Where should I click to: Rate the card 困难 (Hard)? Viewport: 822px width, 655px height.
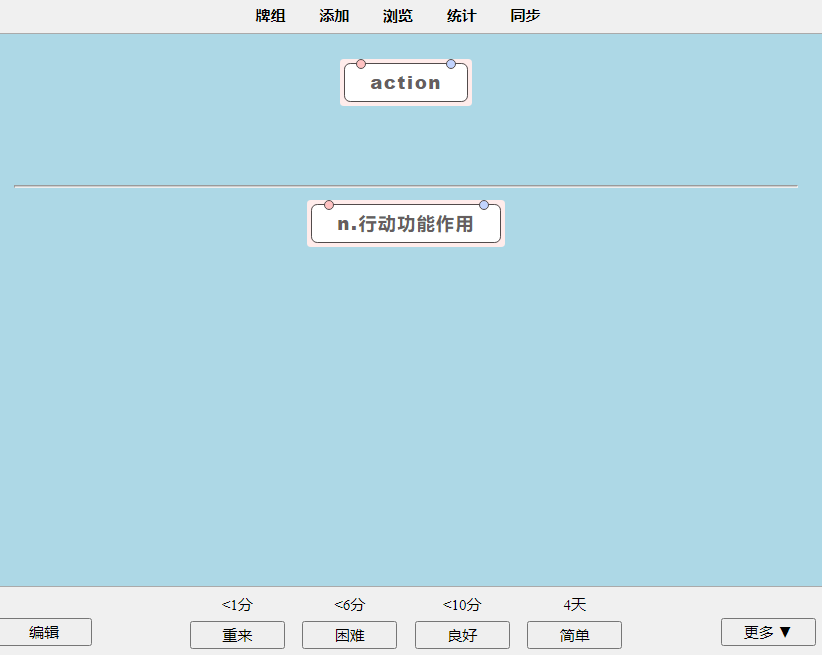tap(350, 635)
